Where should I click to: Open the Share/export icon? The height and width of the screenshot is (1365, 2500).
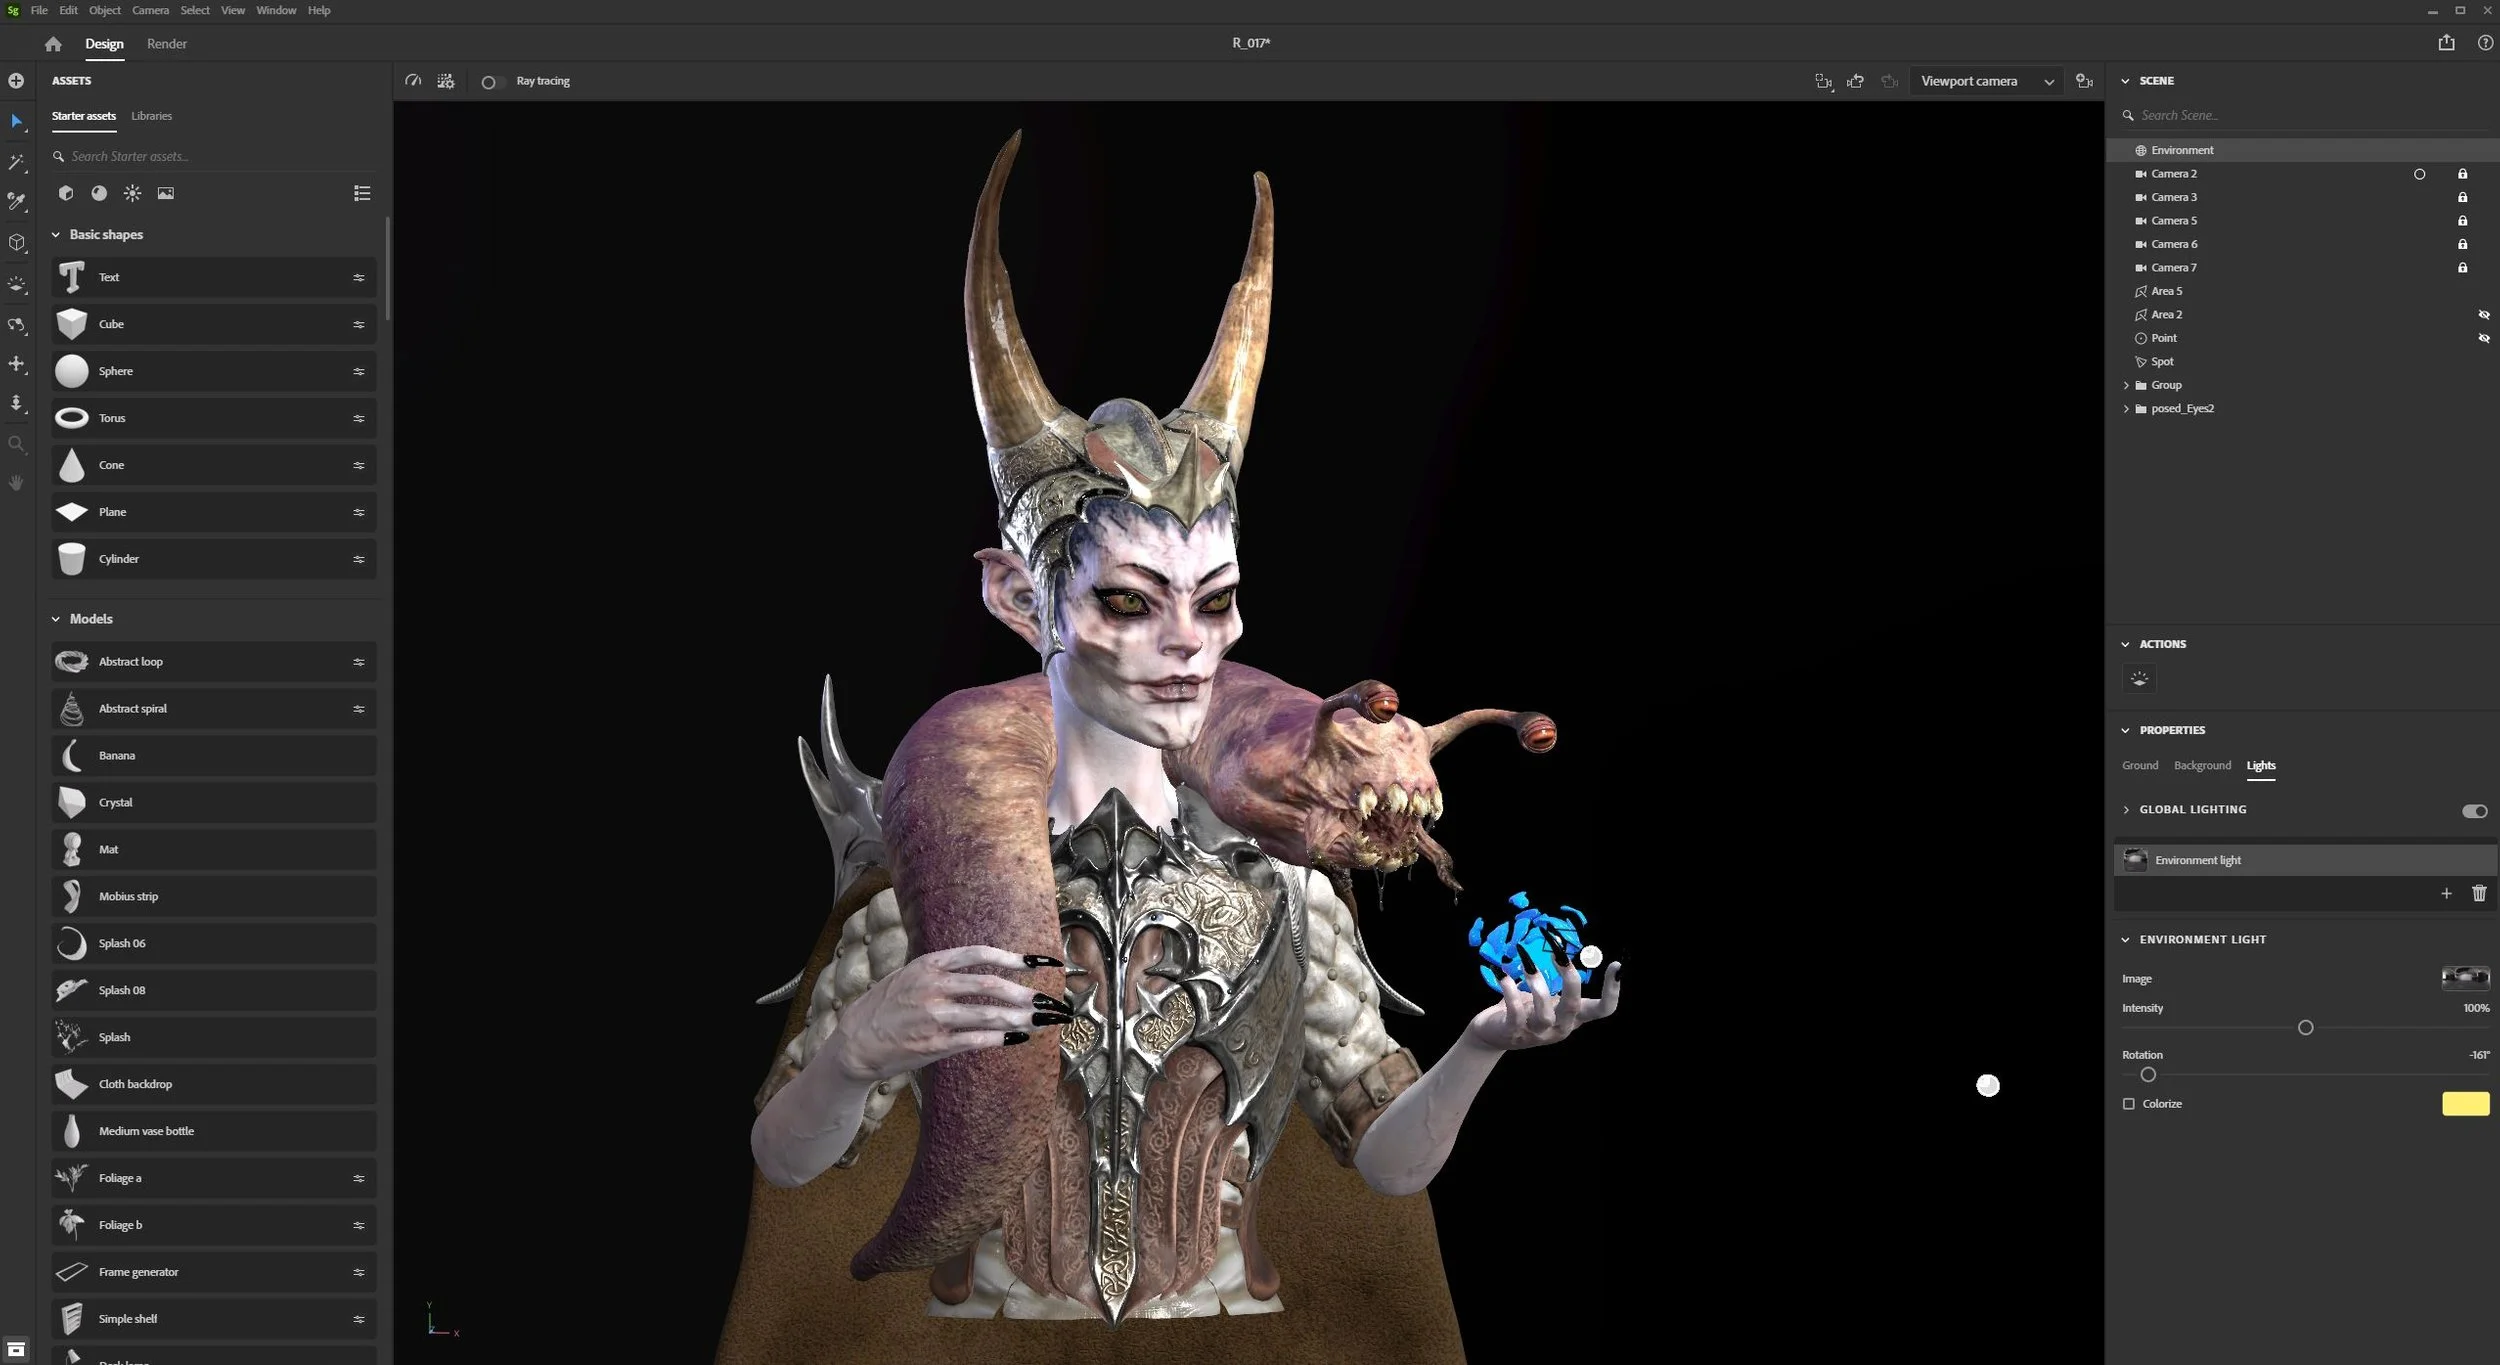click(2446, 43)
